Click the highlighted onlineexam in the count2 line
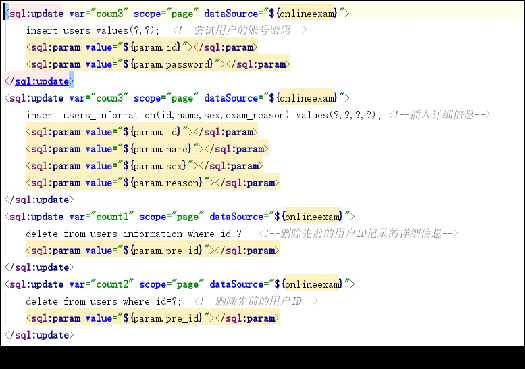525x369 pixels. tap(312, 284)
